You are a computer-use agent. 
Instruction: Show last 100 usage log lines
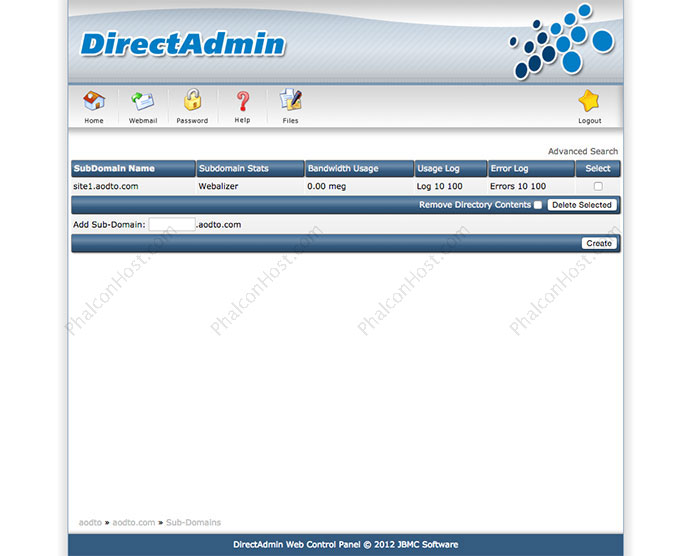(x=455, y=186)
